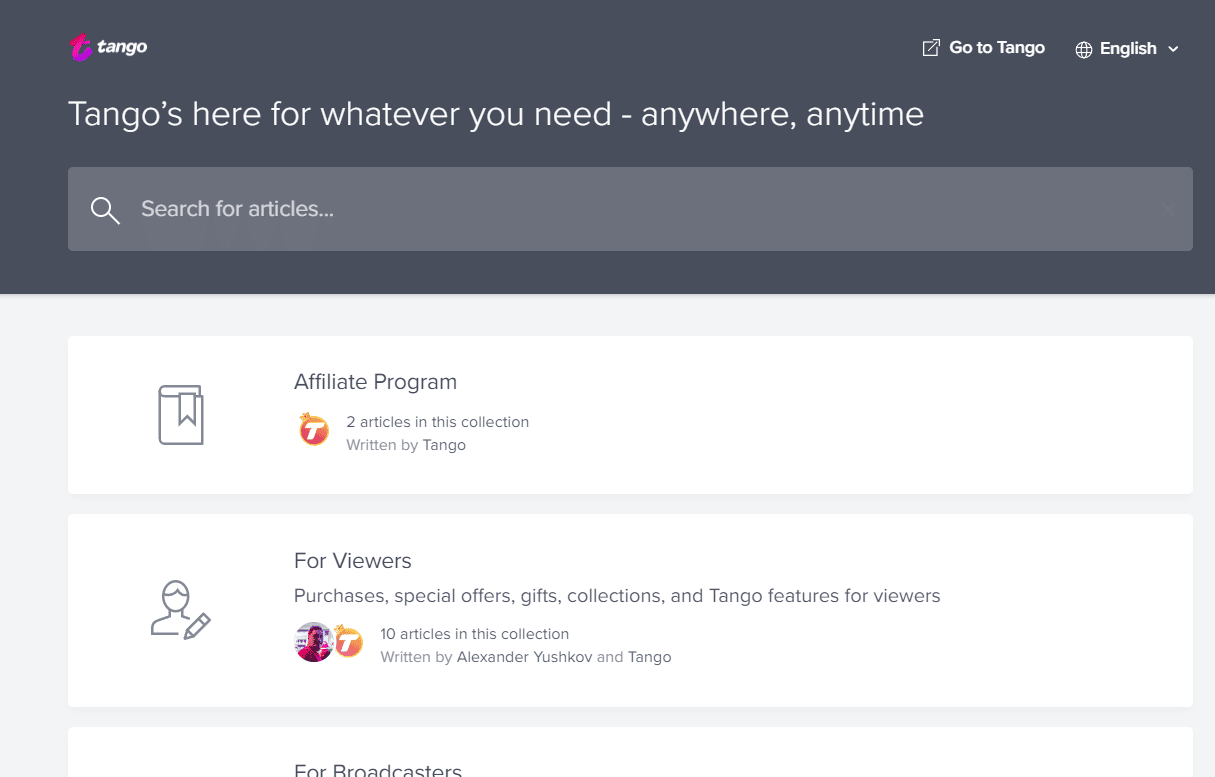This screenshot has width=1215, height=777.
Task: Click Alexander Yushkov's avatar photo
Action: coord(312,642)
